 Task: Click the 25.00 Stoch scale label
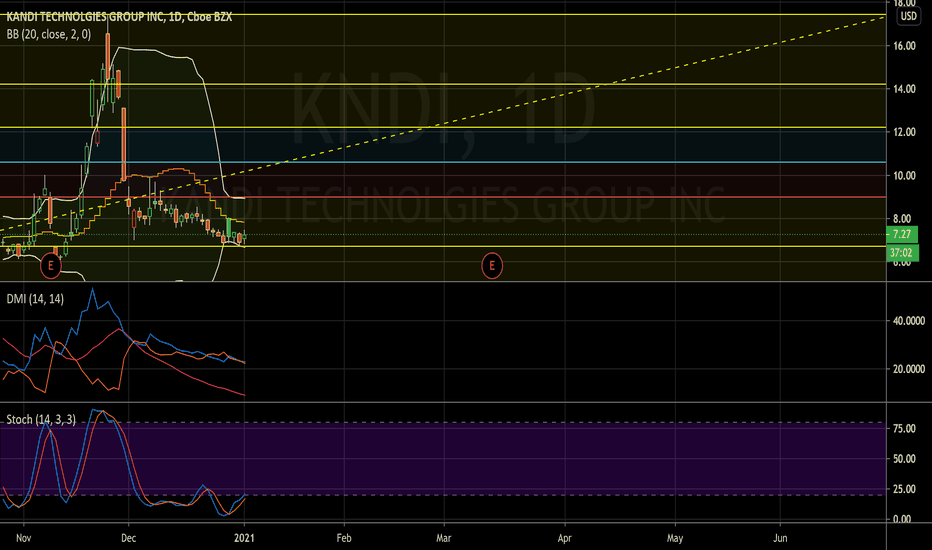coord(904,489)
